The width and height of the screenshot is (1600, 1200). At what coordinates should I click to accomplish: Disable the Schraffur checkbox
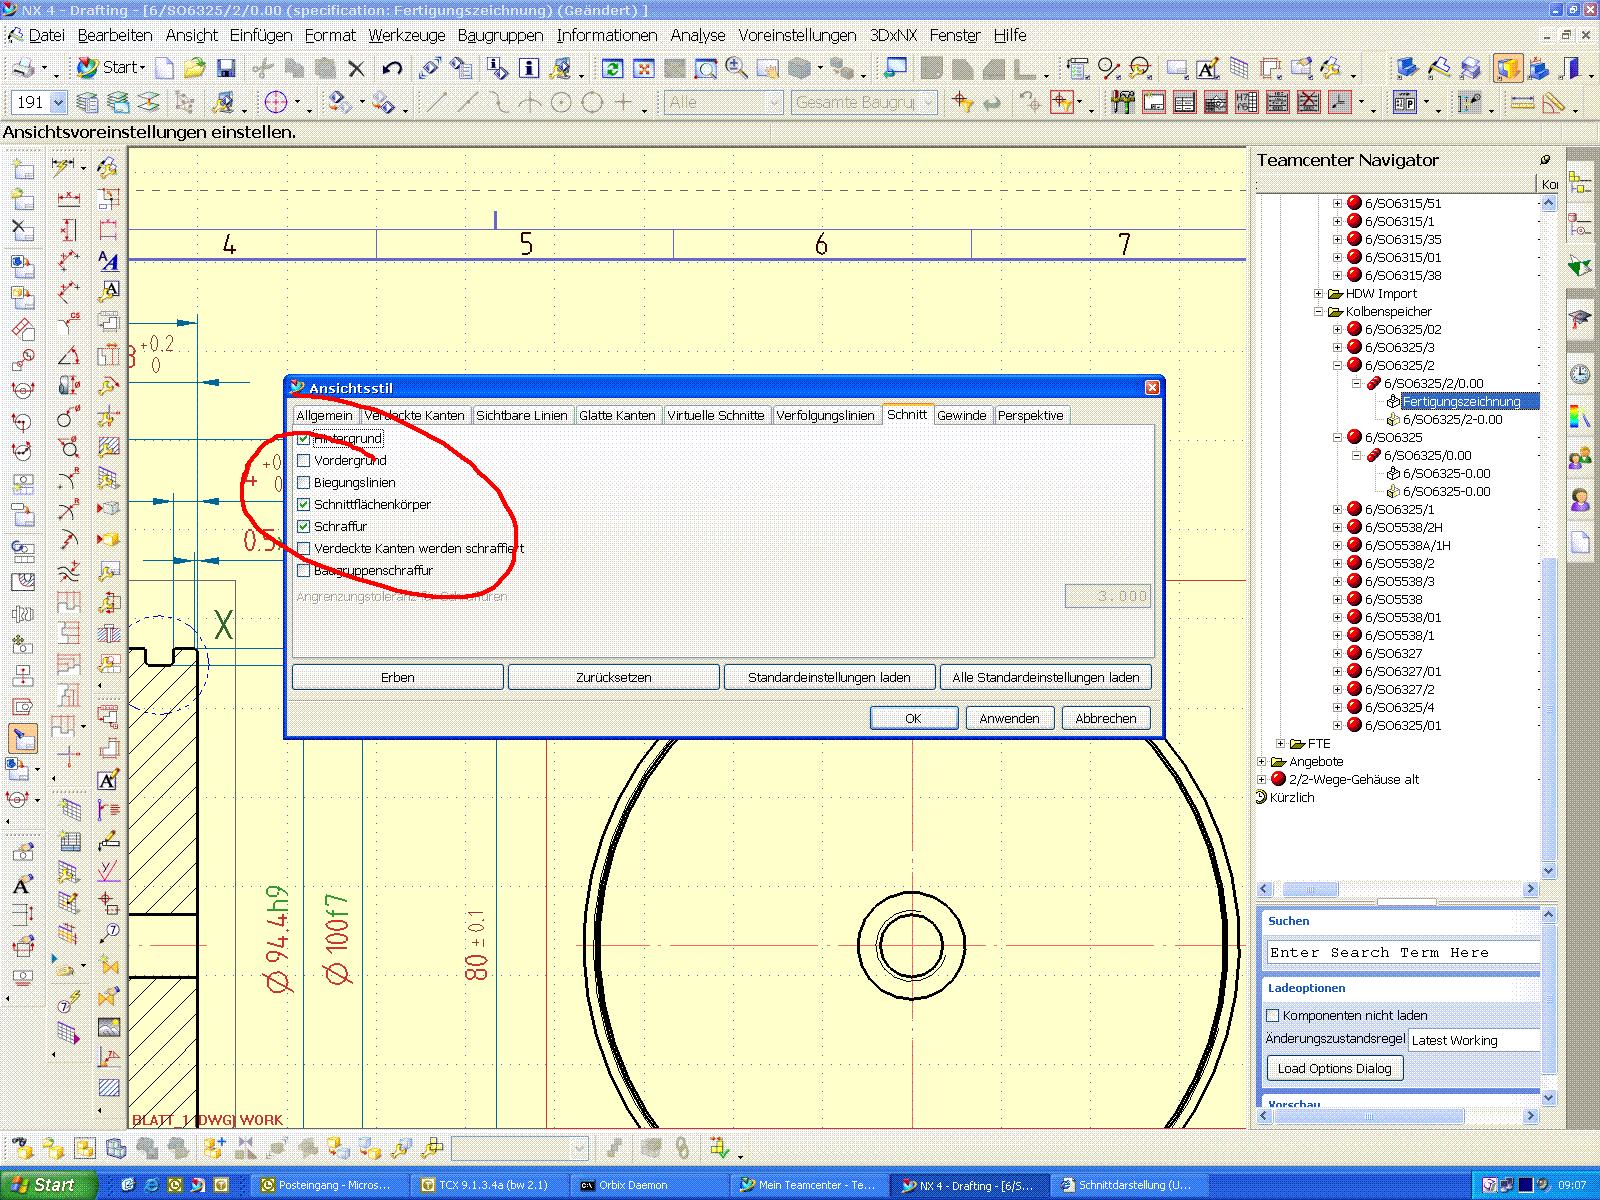point(304,526)
